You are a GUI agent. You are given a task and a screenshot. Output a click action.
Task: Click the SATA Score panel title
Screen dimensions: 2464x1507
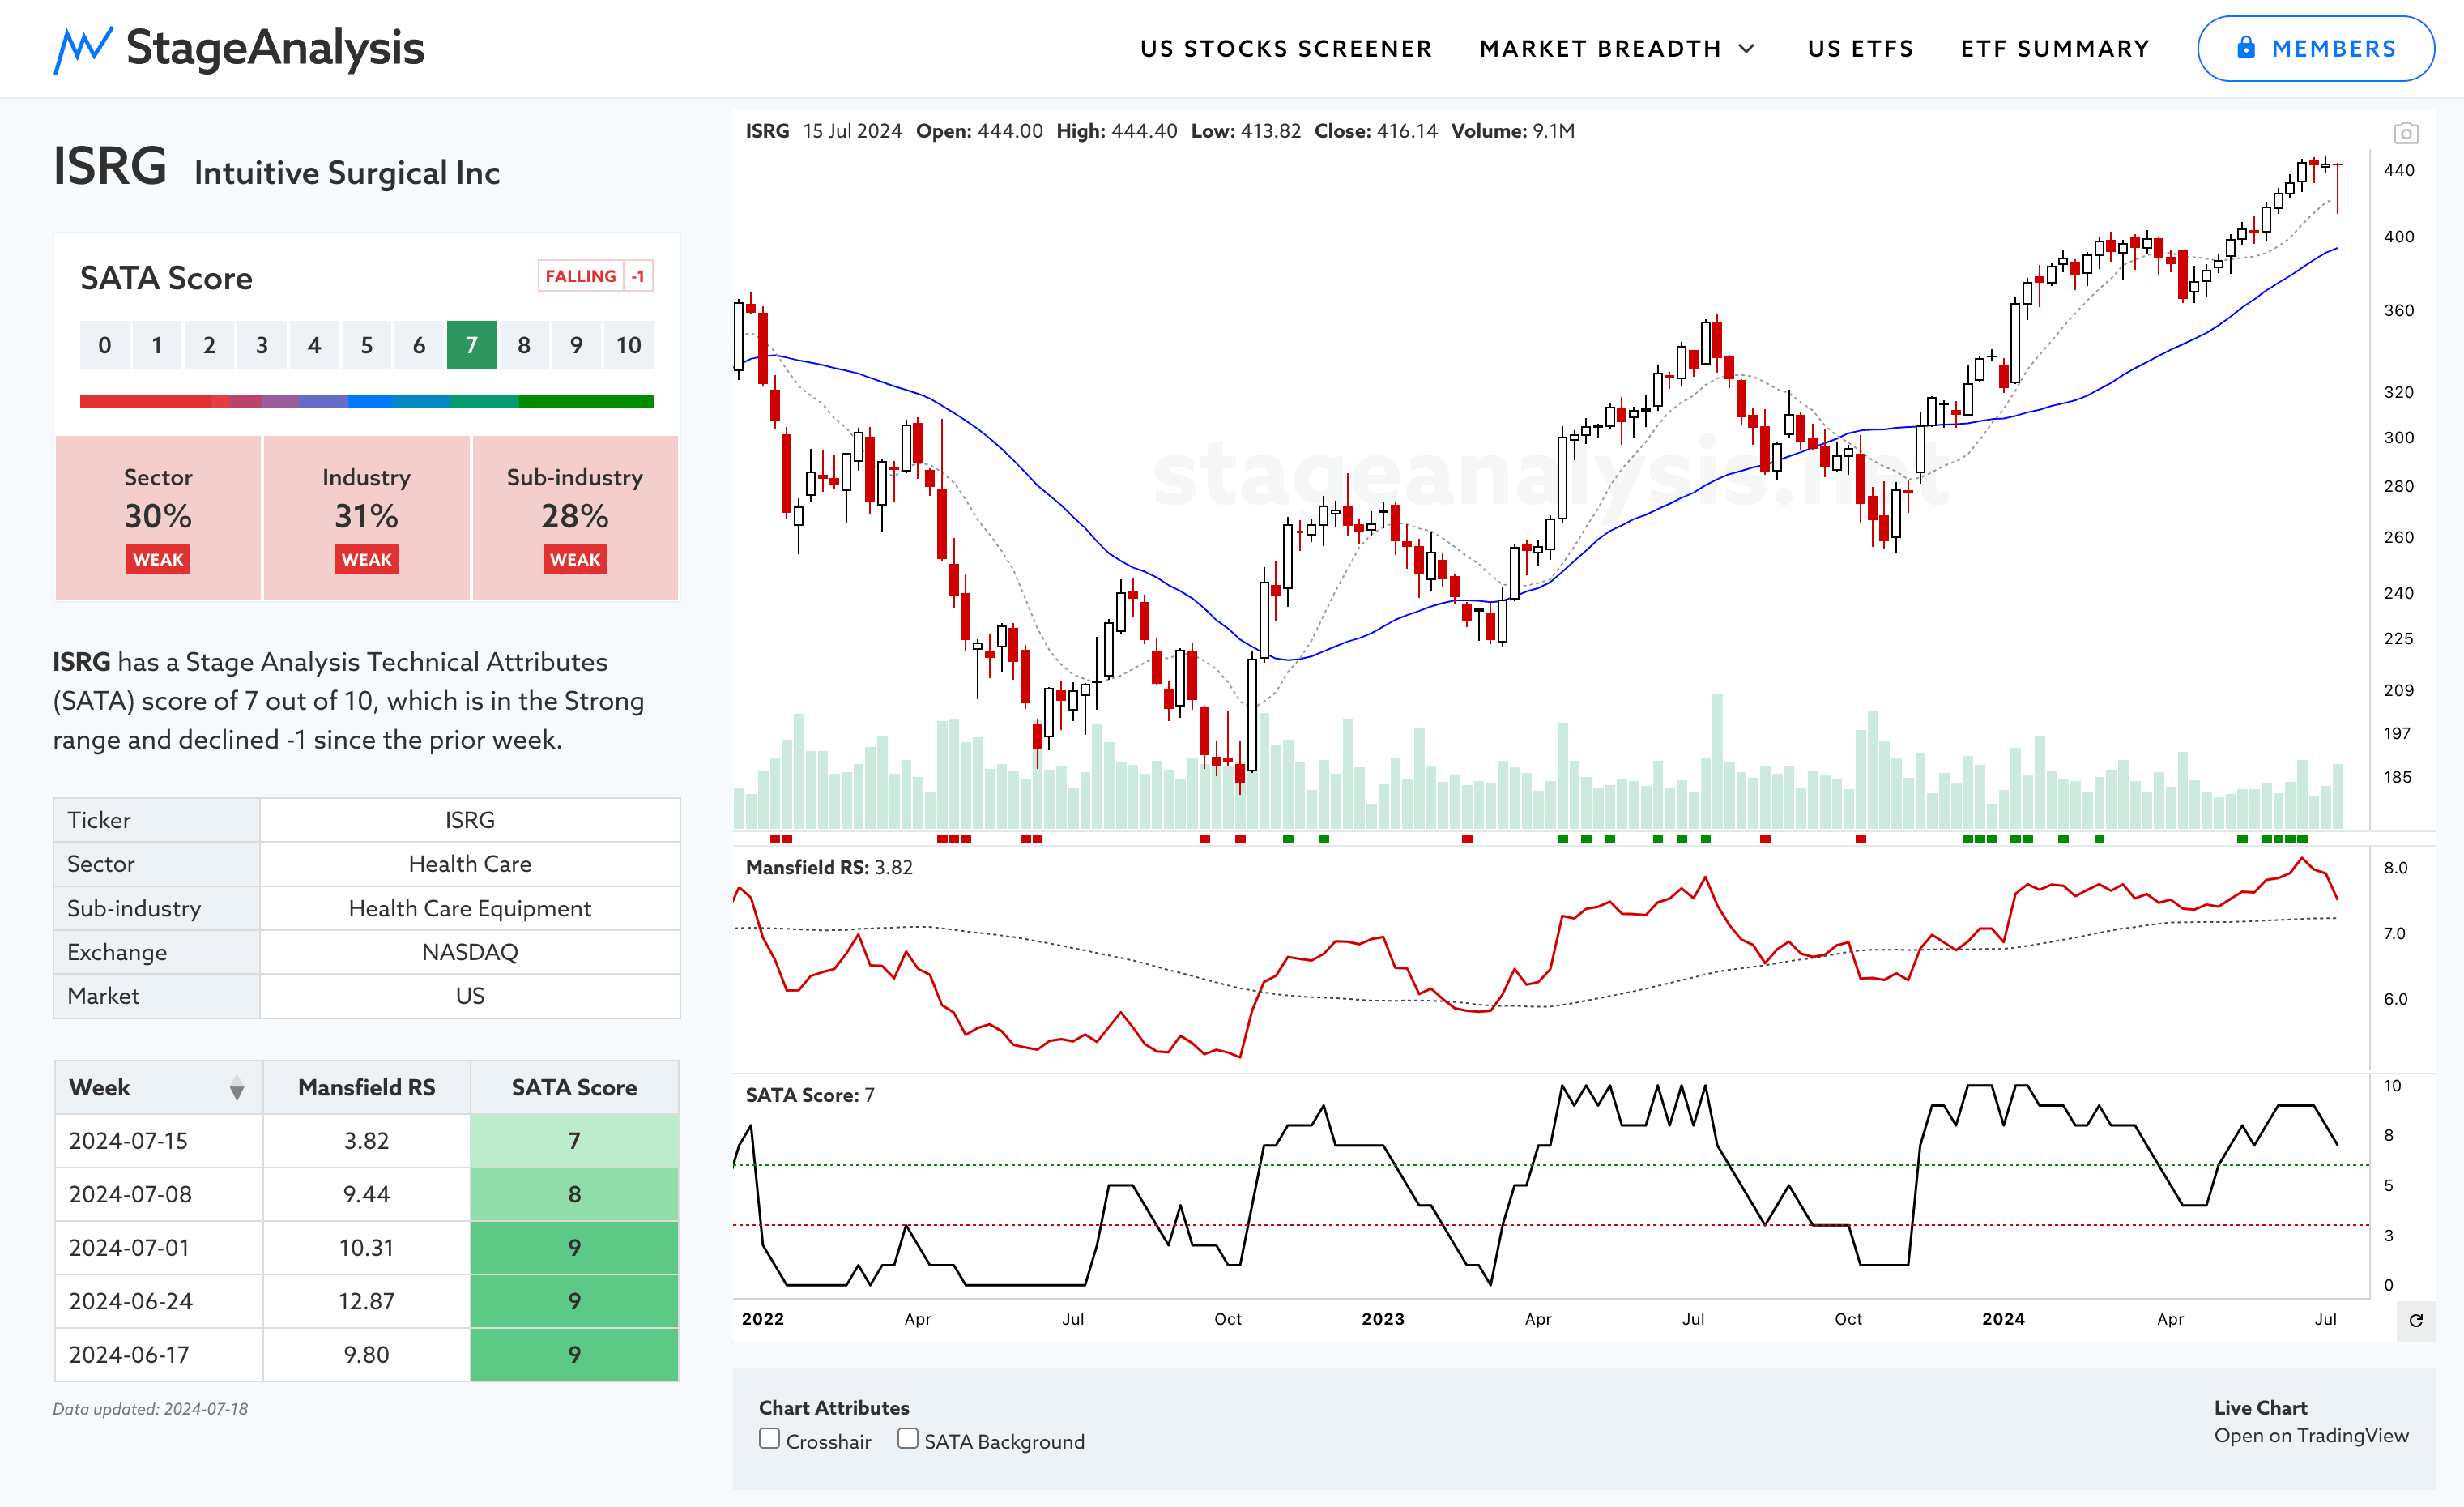pyautogui.click(x=166, y=278)
